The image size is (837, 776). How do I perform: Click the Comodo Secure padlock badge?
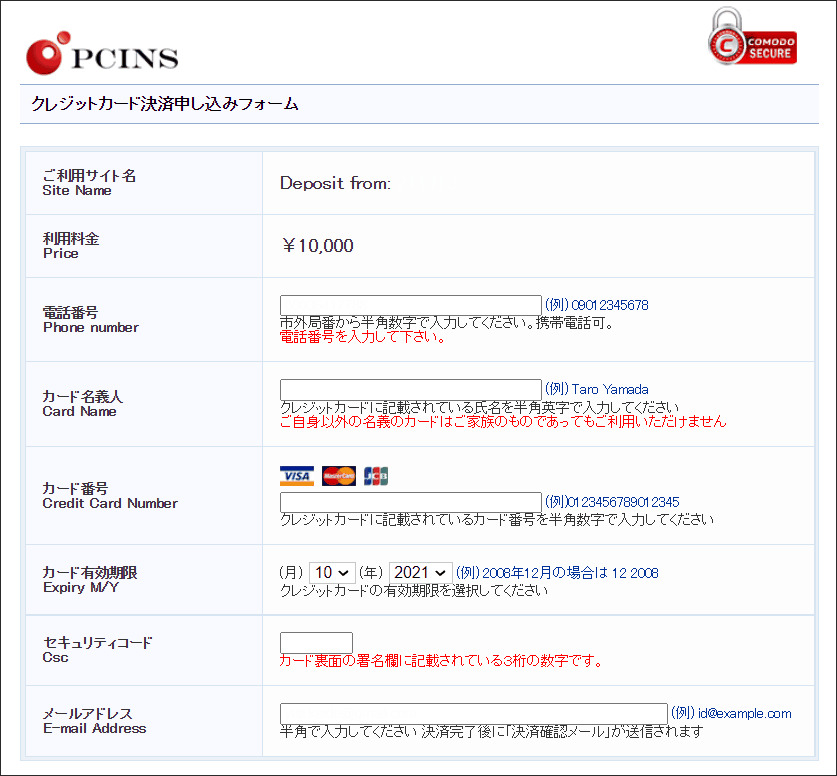tap(752, 40)
